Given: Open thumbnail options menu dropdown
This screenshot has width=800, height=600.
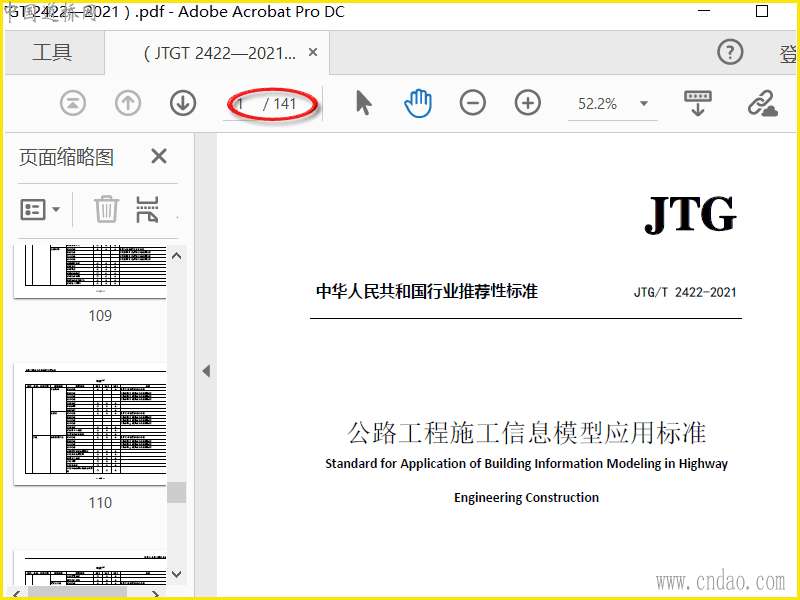Looking at the screenshot, I should pos(40,209).
